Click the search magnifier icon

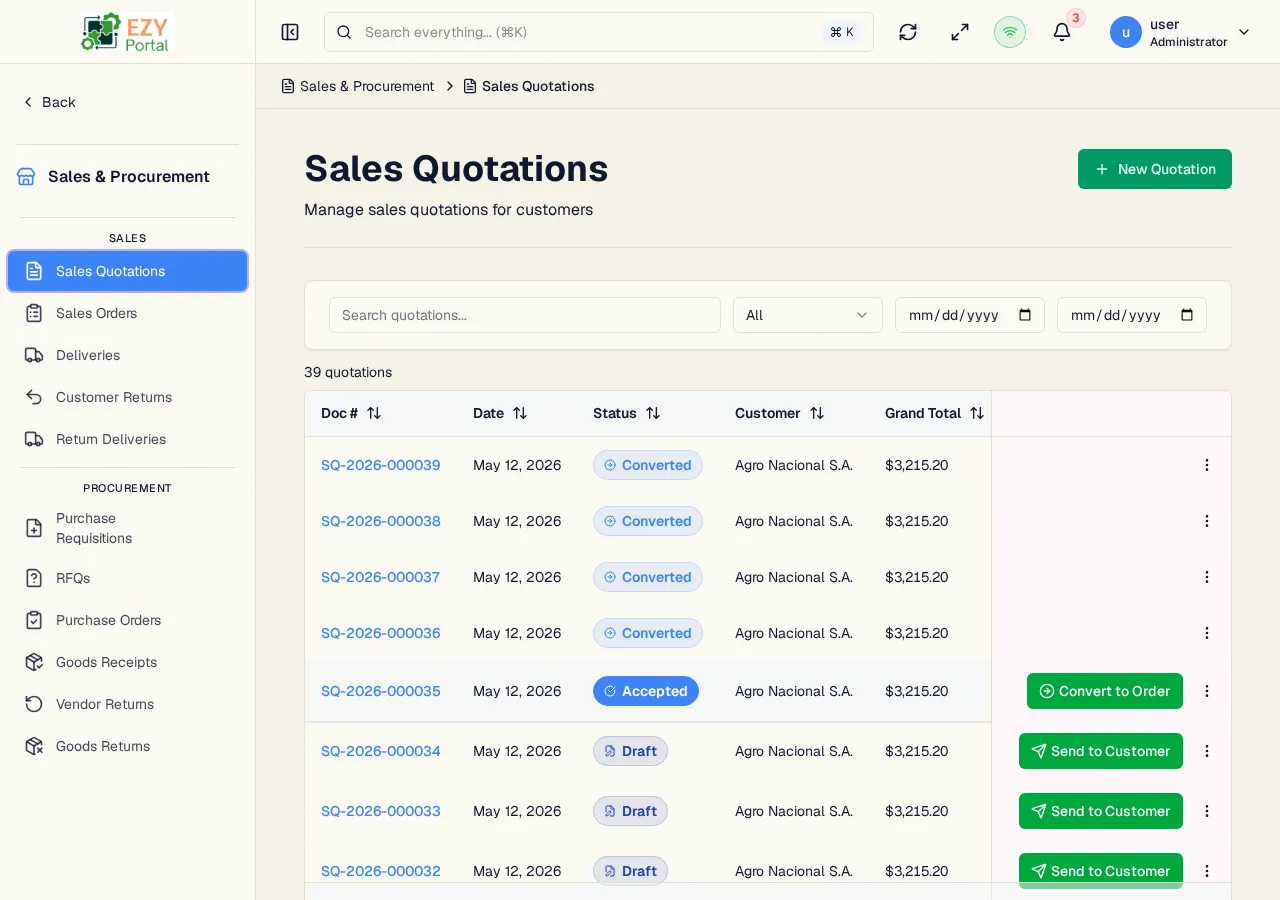pyautogui.click(x=344, y=32)
